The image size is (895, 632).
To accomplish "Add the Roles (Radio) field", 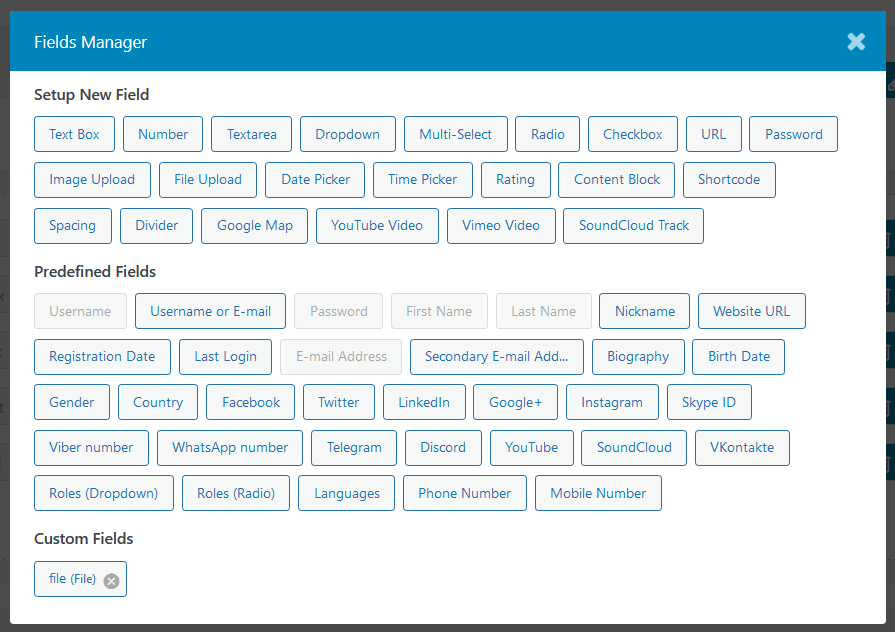I will (x=236, y=493).
